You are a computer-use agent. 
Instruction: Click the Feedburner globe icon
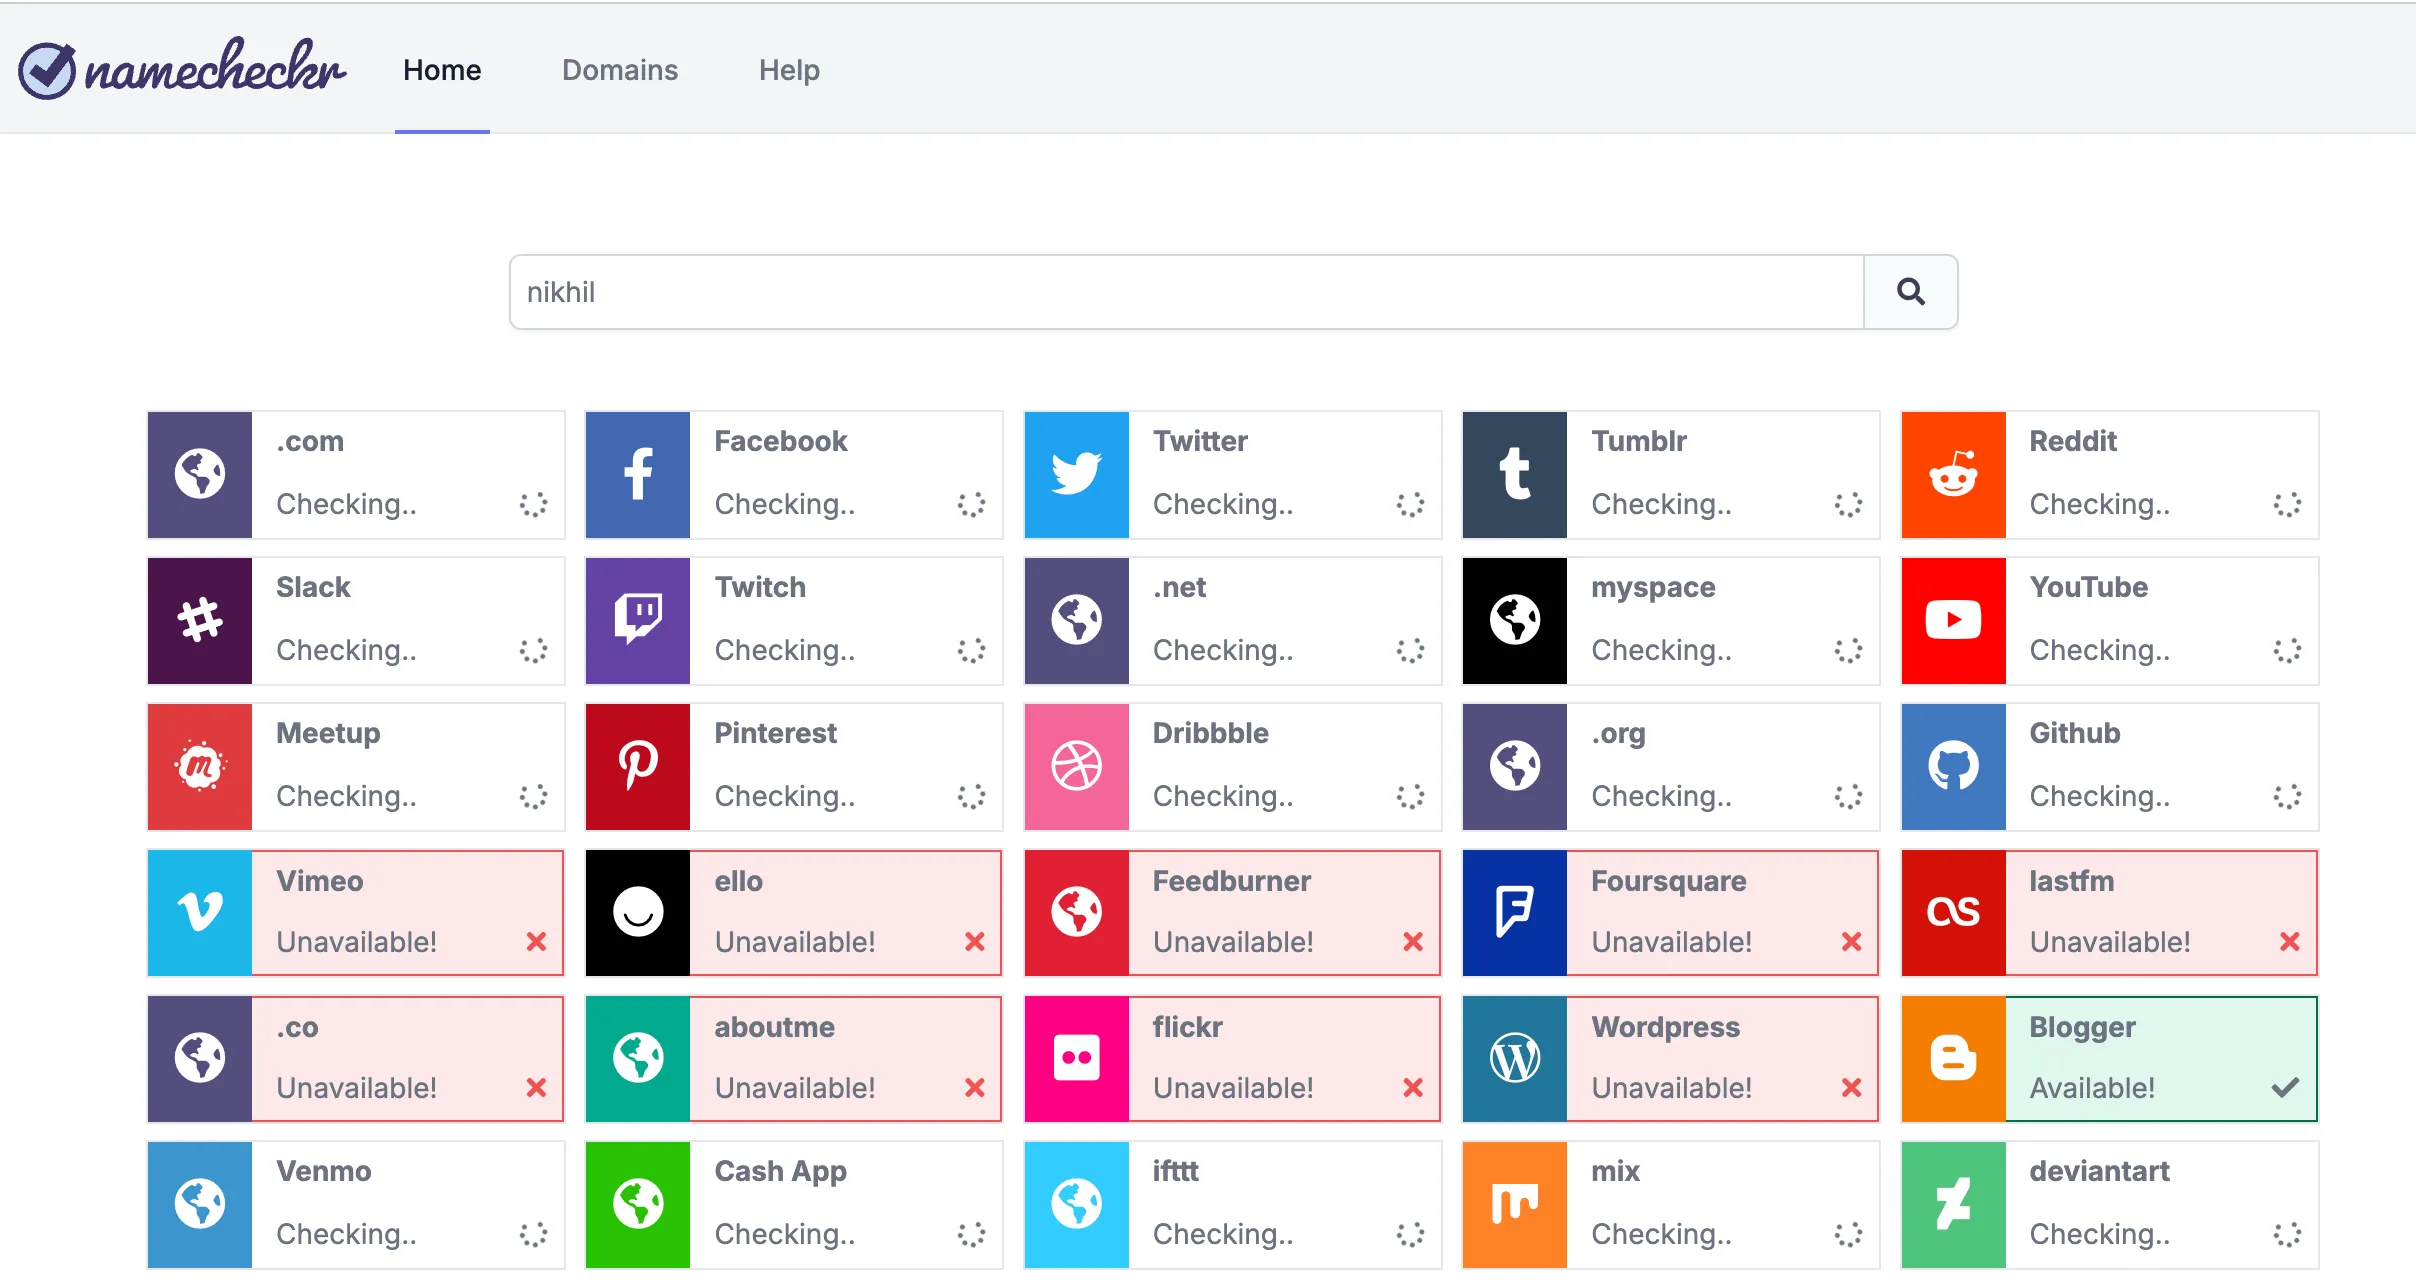coord(1077,913)
